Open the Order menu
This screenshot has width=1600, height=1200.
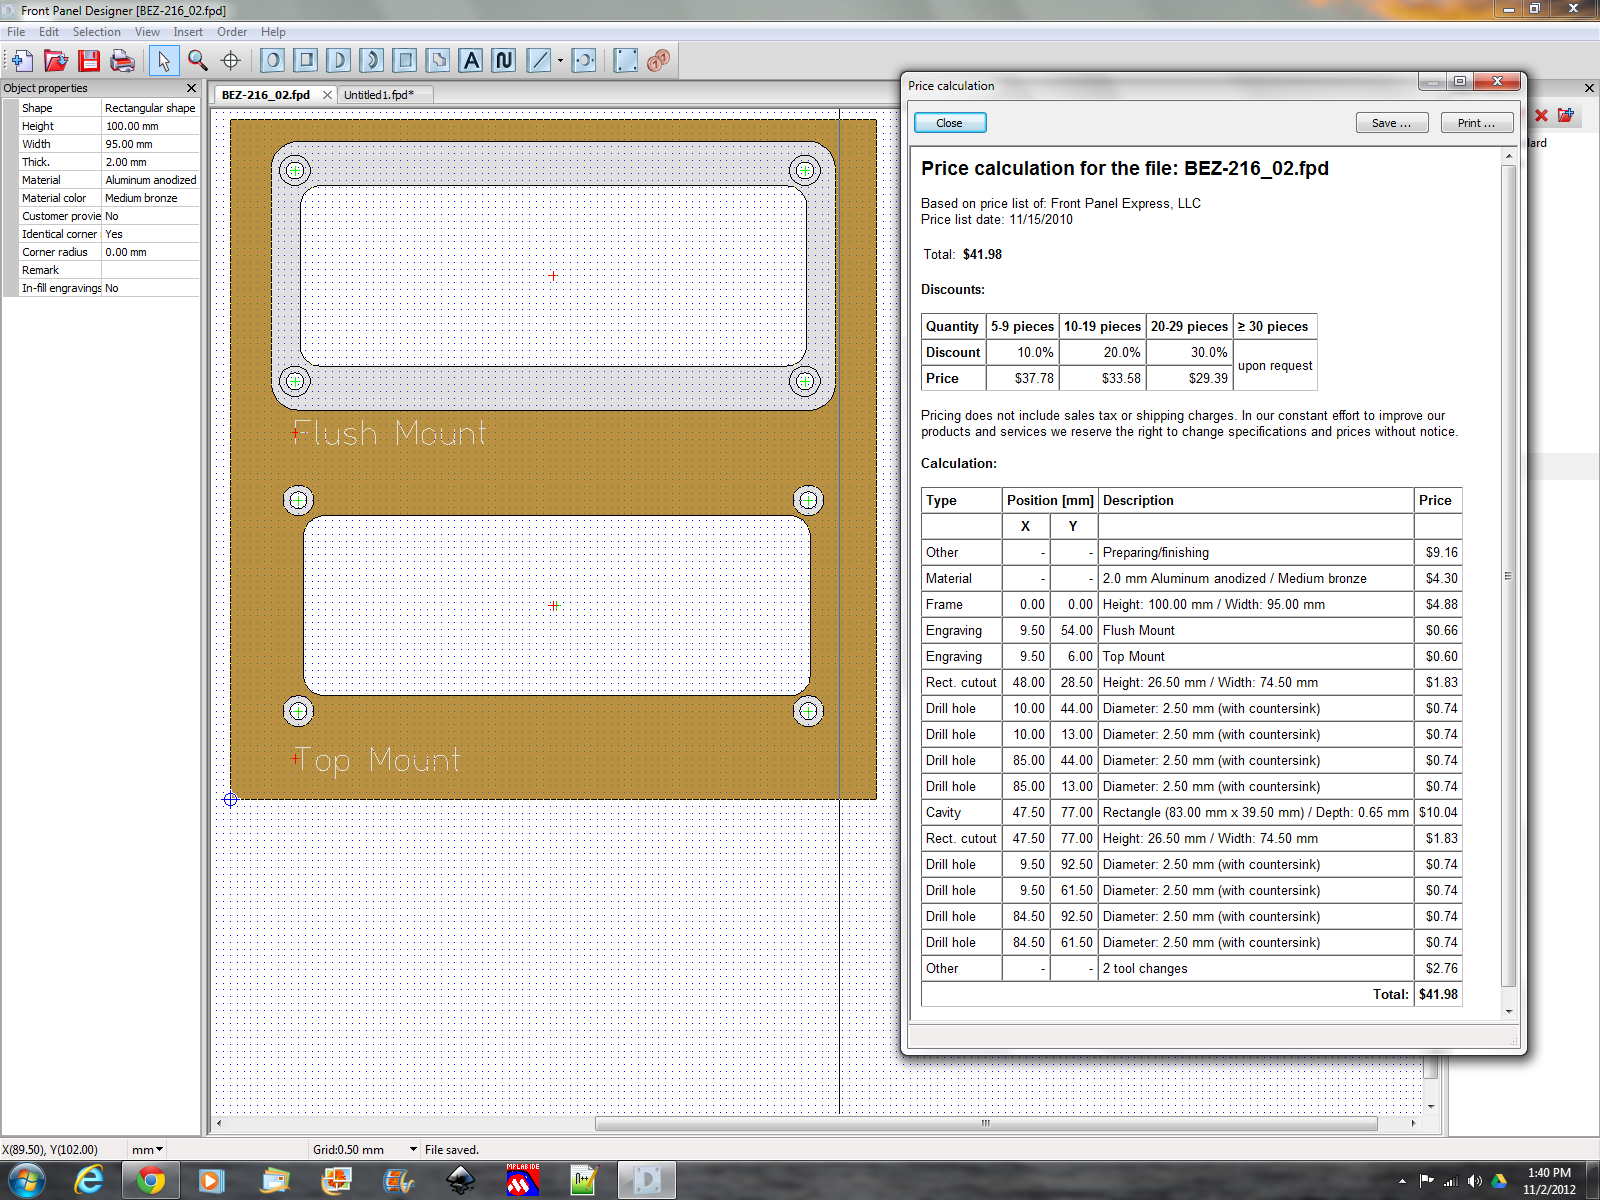click(x=232, y=32)
